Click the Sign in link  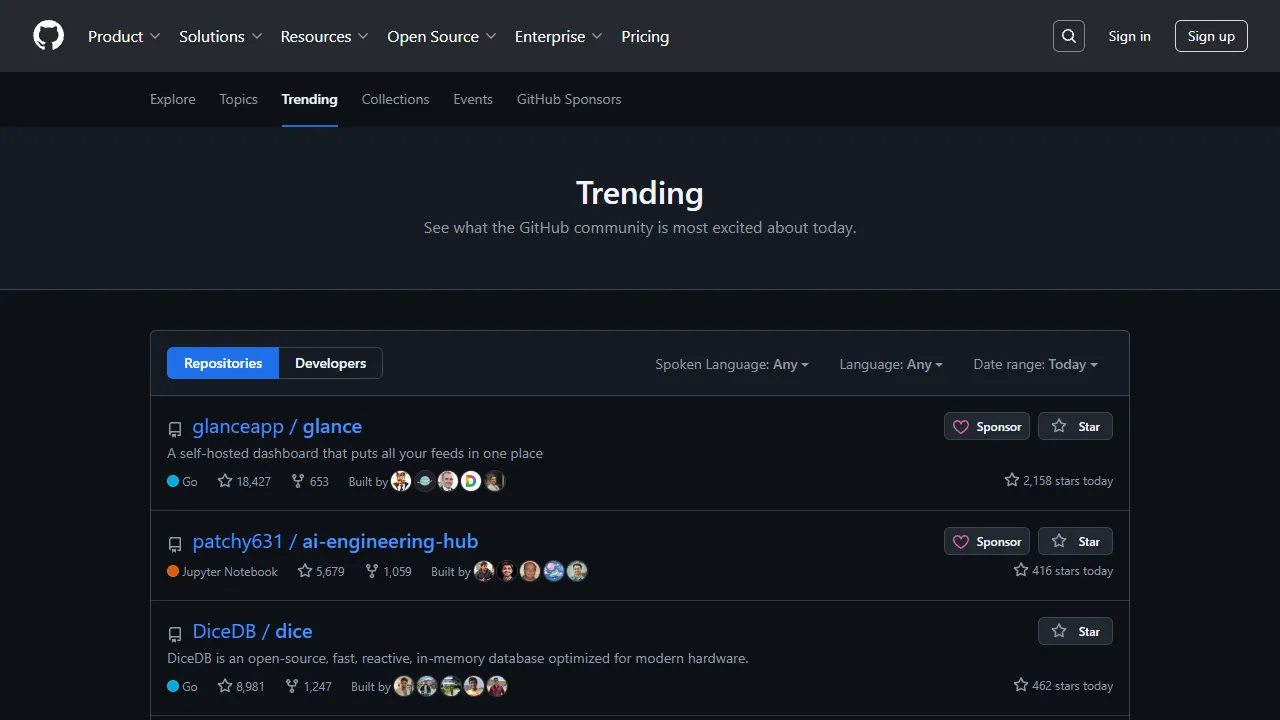1130,36
